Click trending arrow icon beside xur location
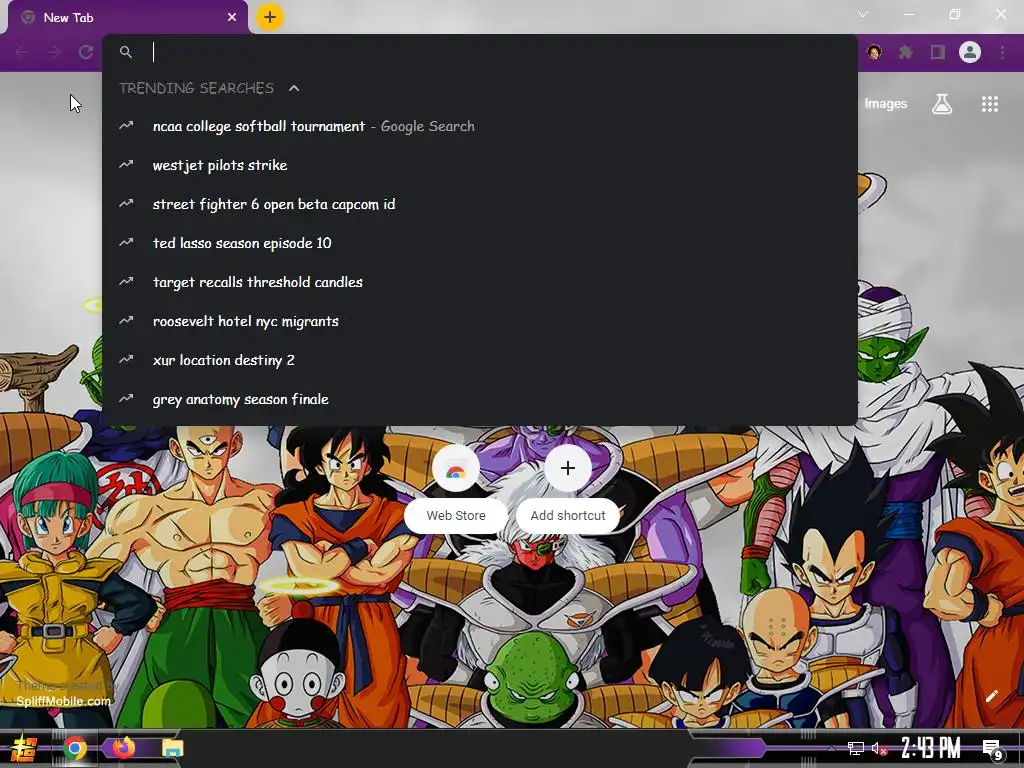1024x768 pixels. pyautogui.click(x=126, y=359)
